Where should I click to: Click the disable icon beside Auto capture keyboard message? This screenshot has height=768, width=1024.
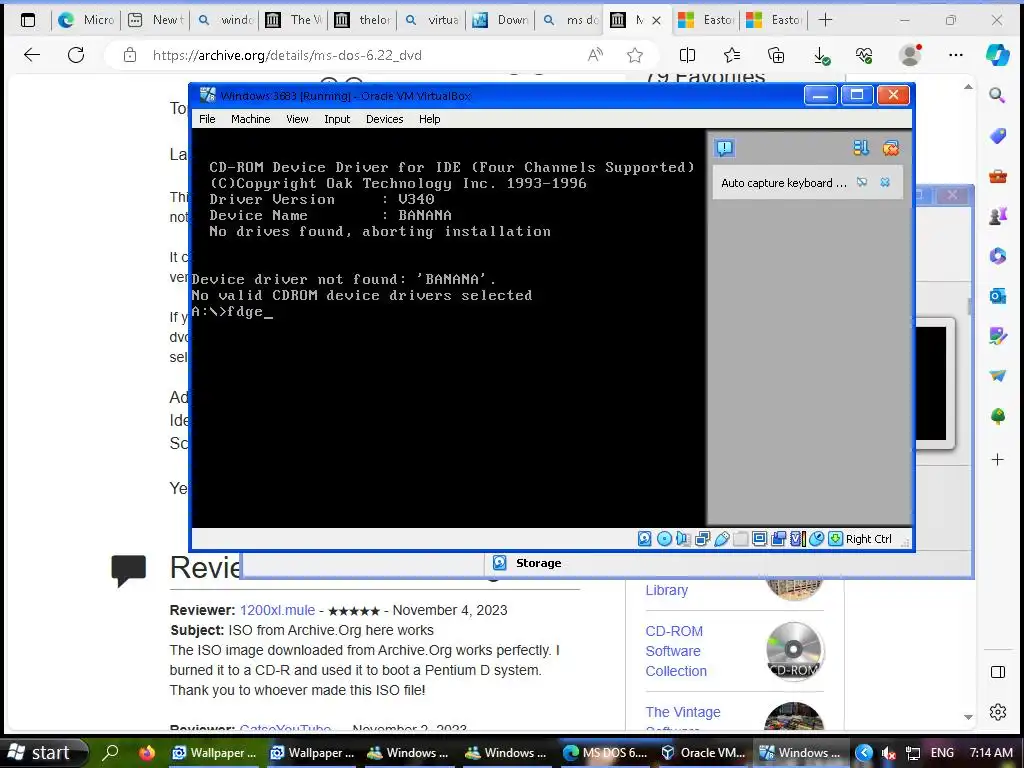pos(862,182)
